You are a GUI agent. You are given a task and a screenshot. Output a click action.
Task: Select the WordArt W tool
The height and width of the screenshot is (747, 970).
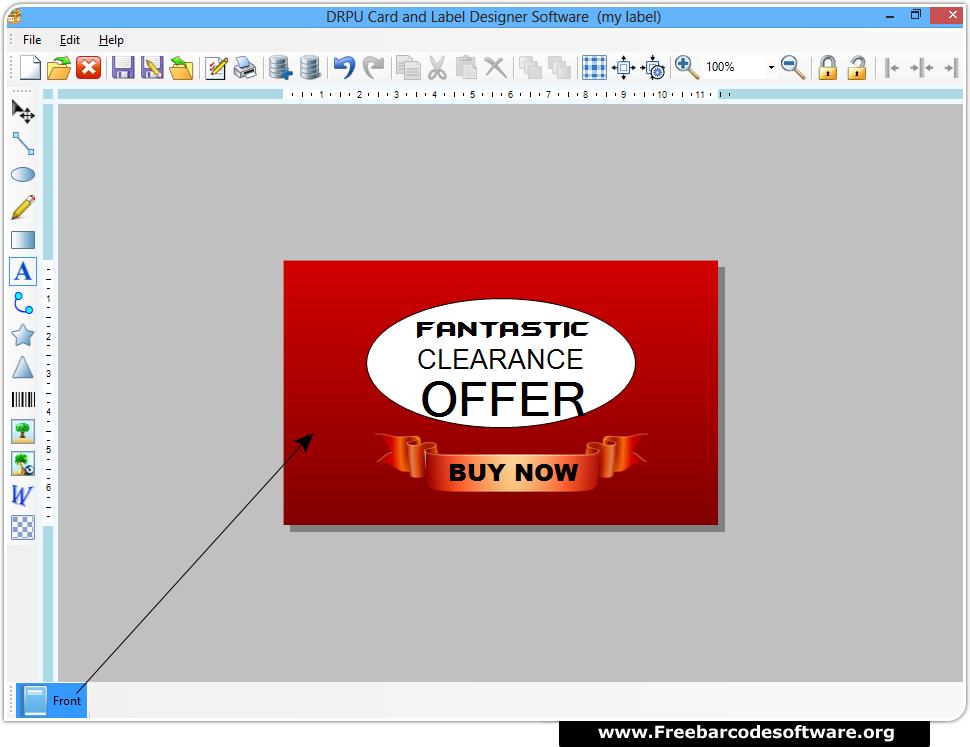tap(23, 495)
